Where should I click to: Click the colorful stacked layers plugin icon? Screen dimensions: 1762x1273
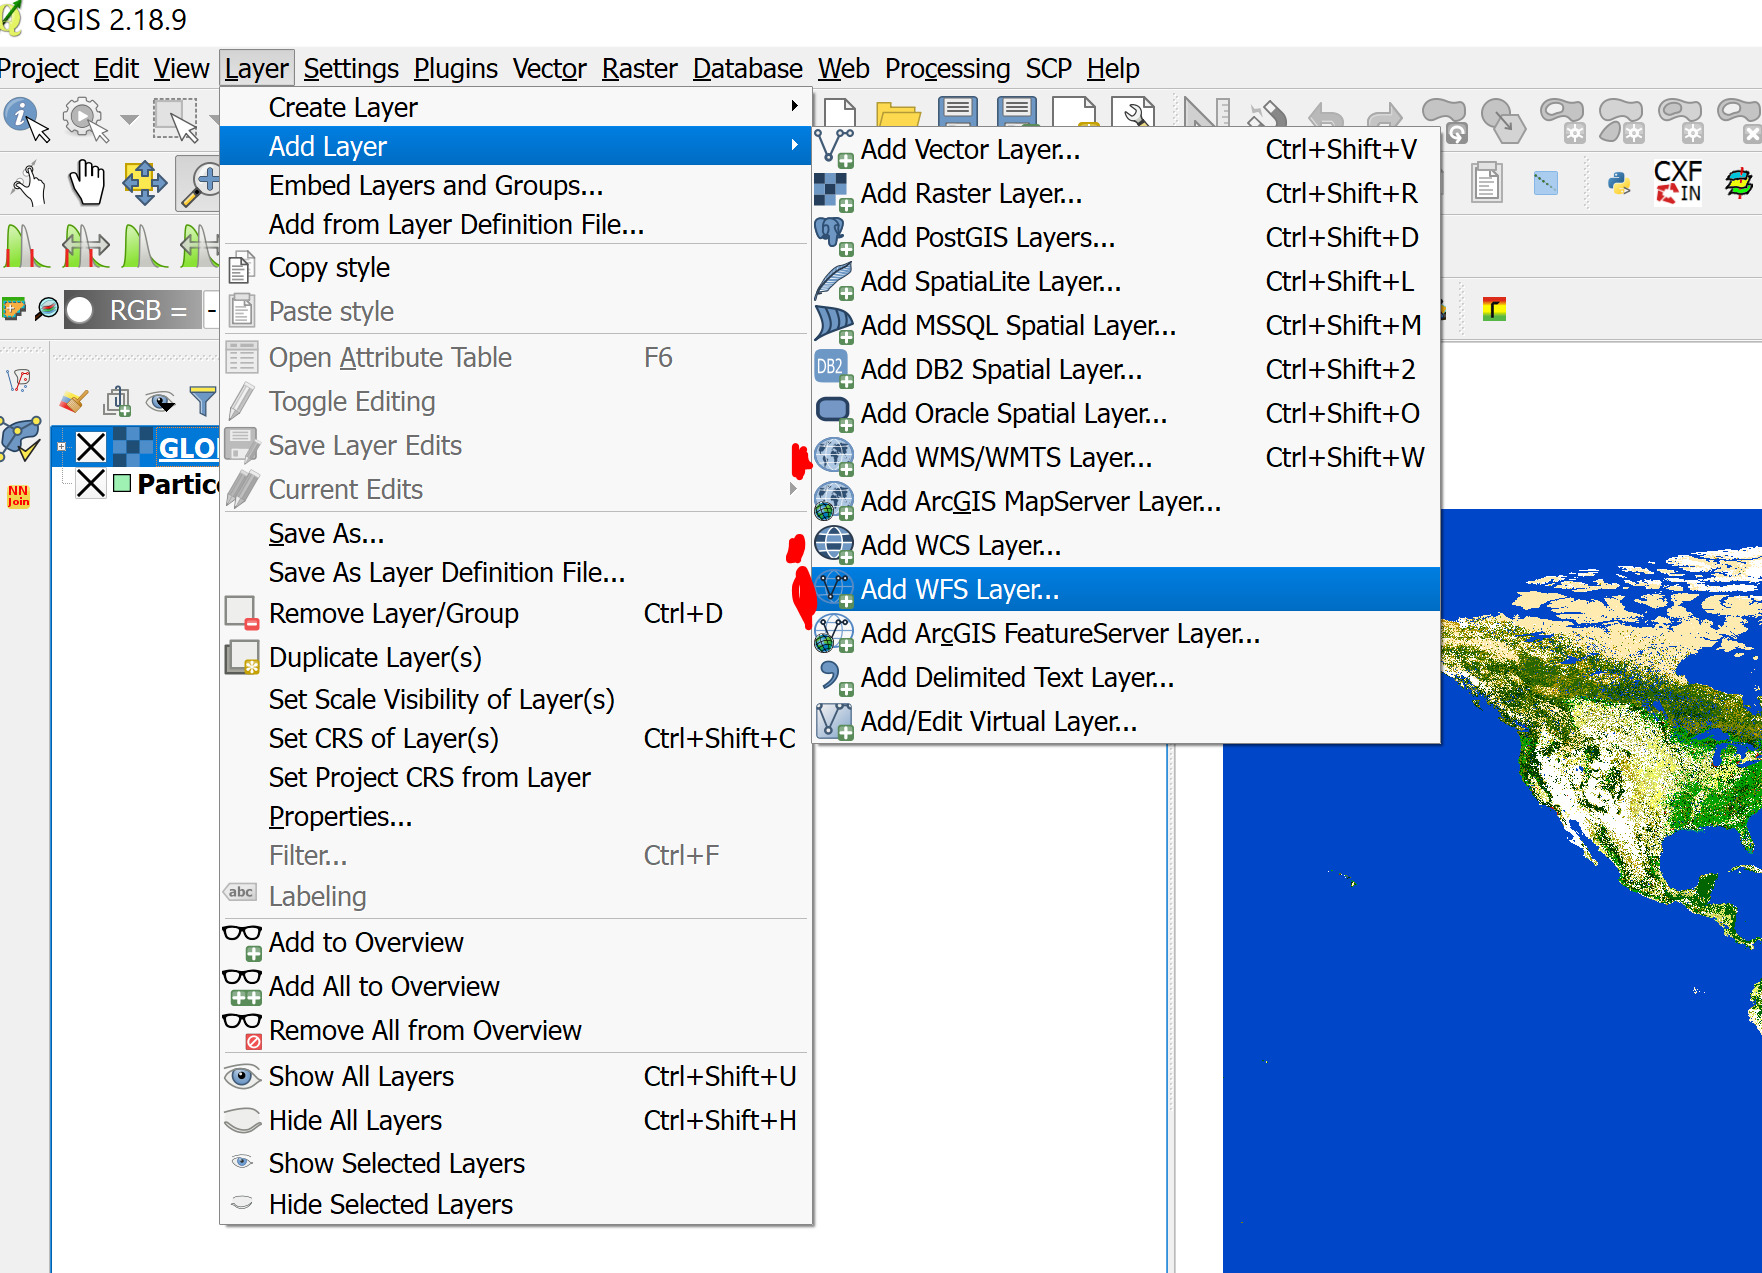(1739, 182)
